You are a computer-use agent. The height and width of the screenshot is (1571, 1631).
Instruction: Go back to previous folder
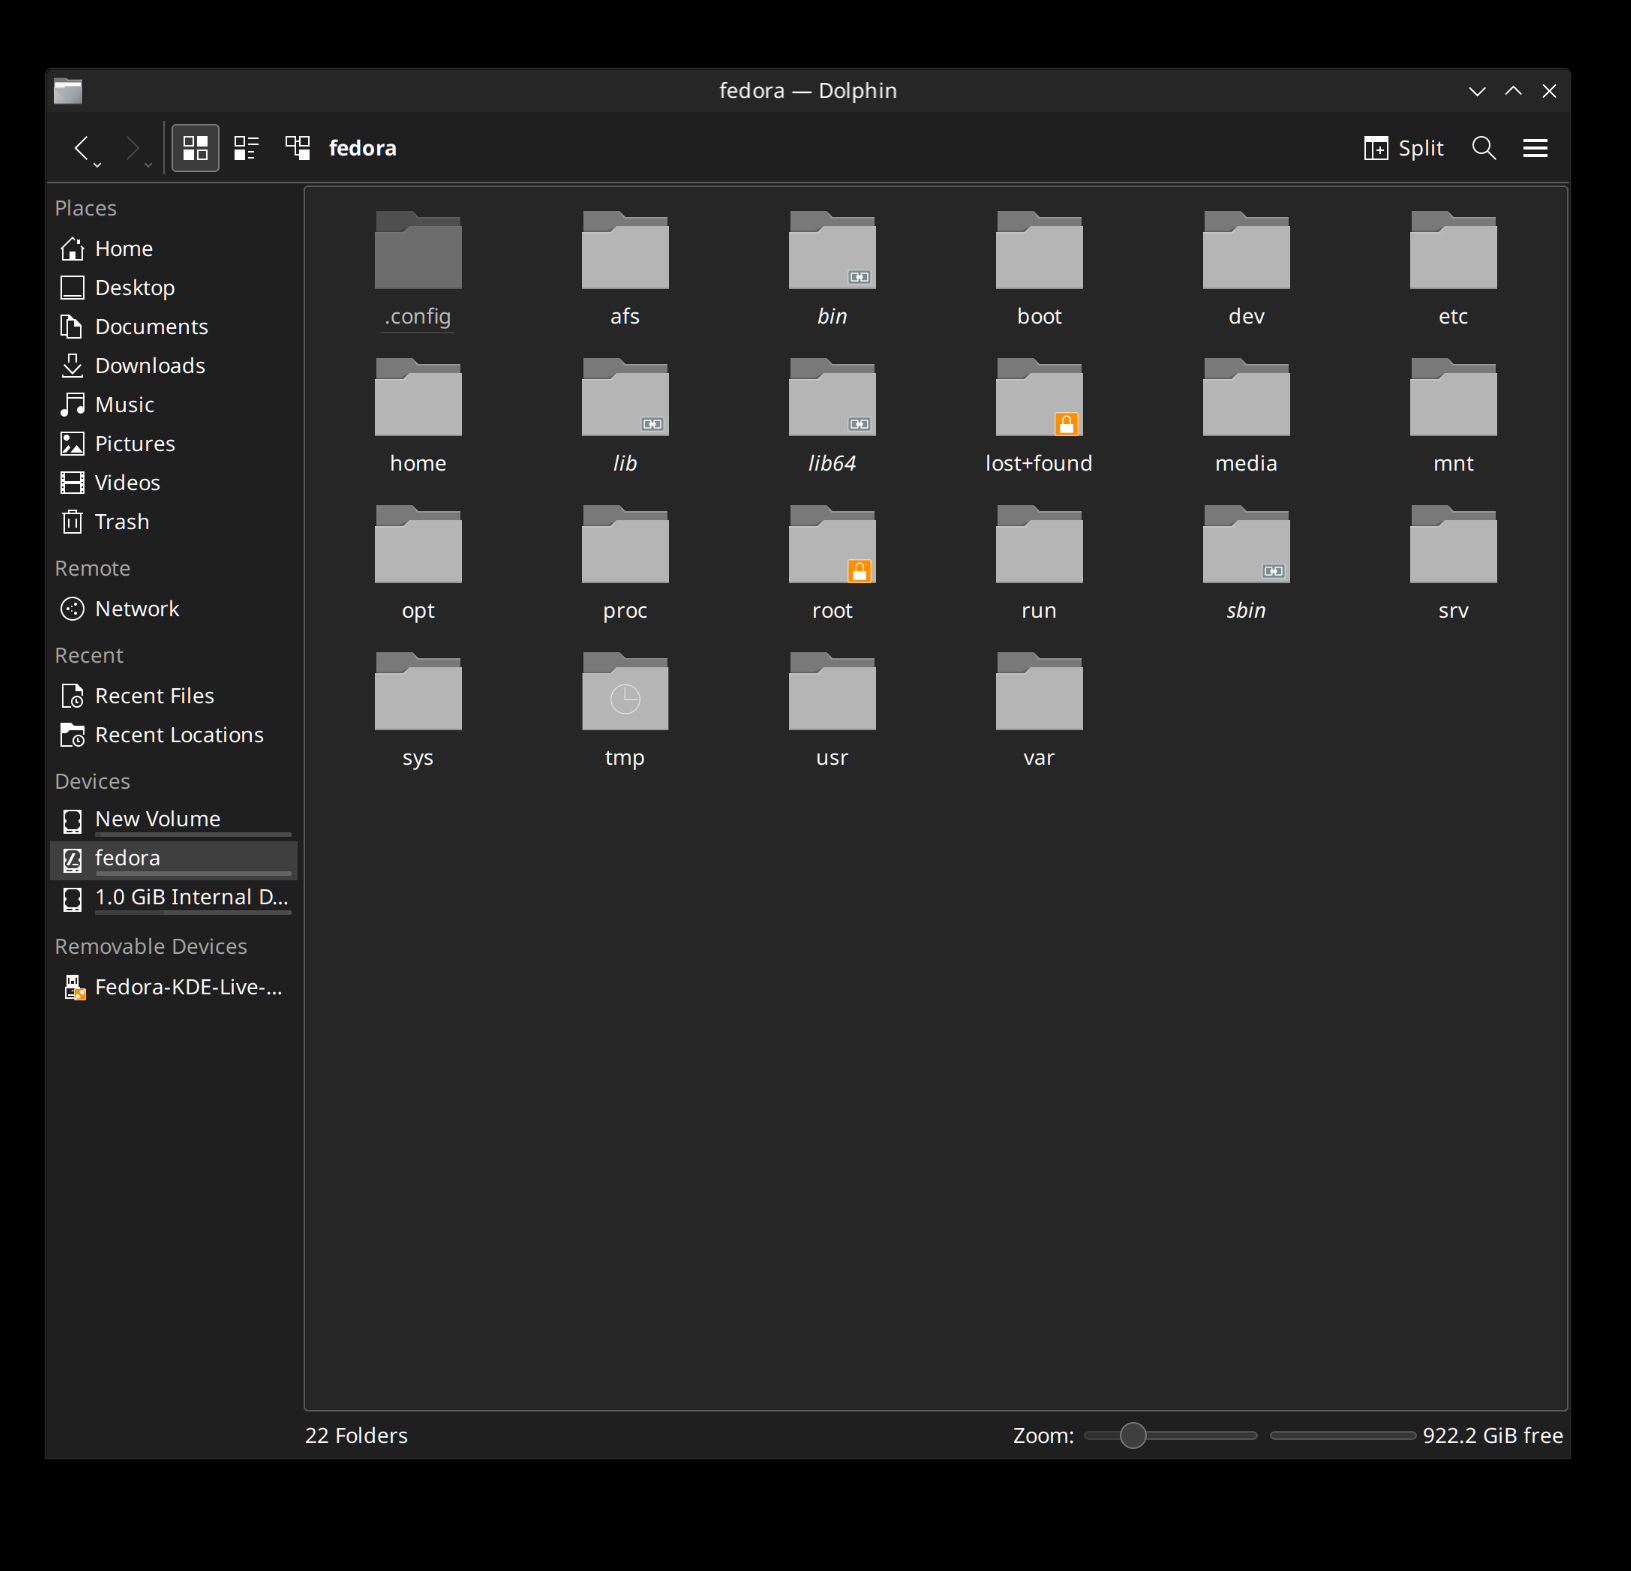click(81, 148)
